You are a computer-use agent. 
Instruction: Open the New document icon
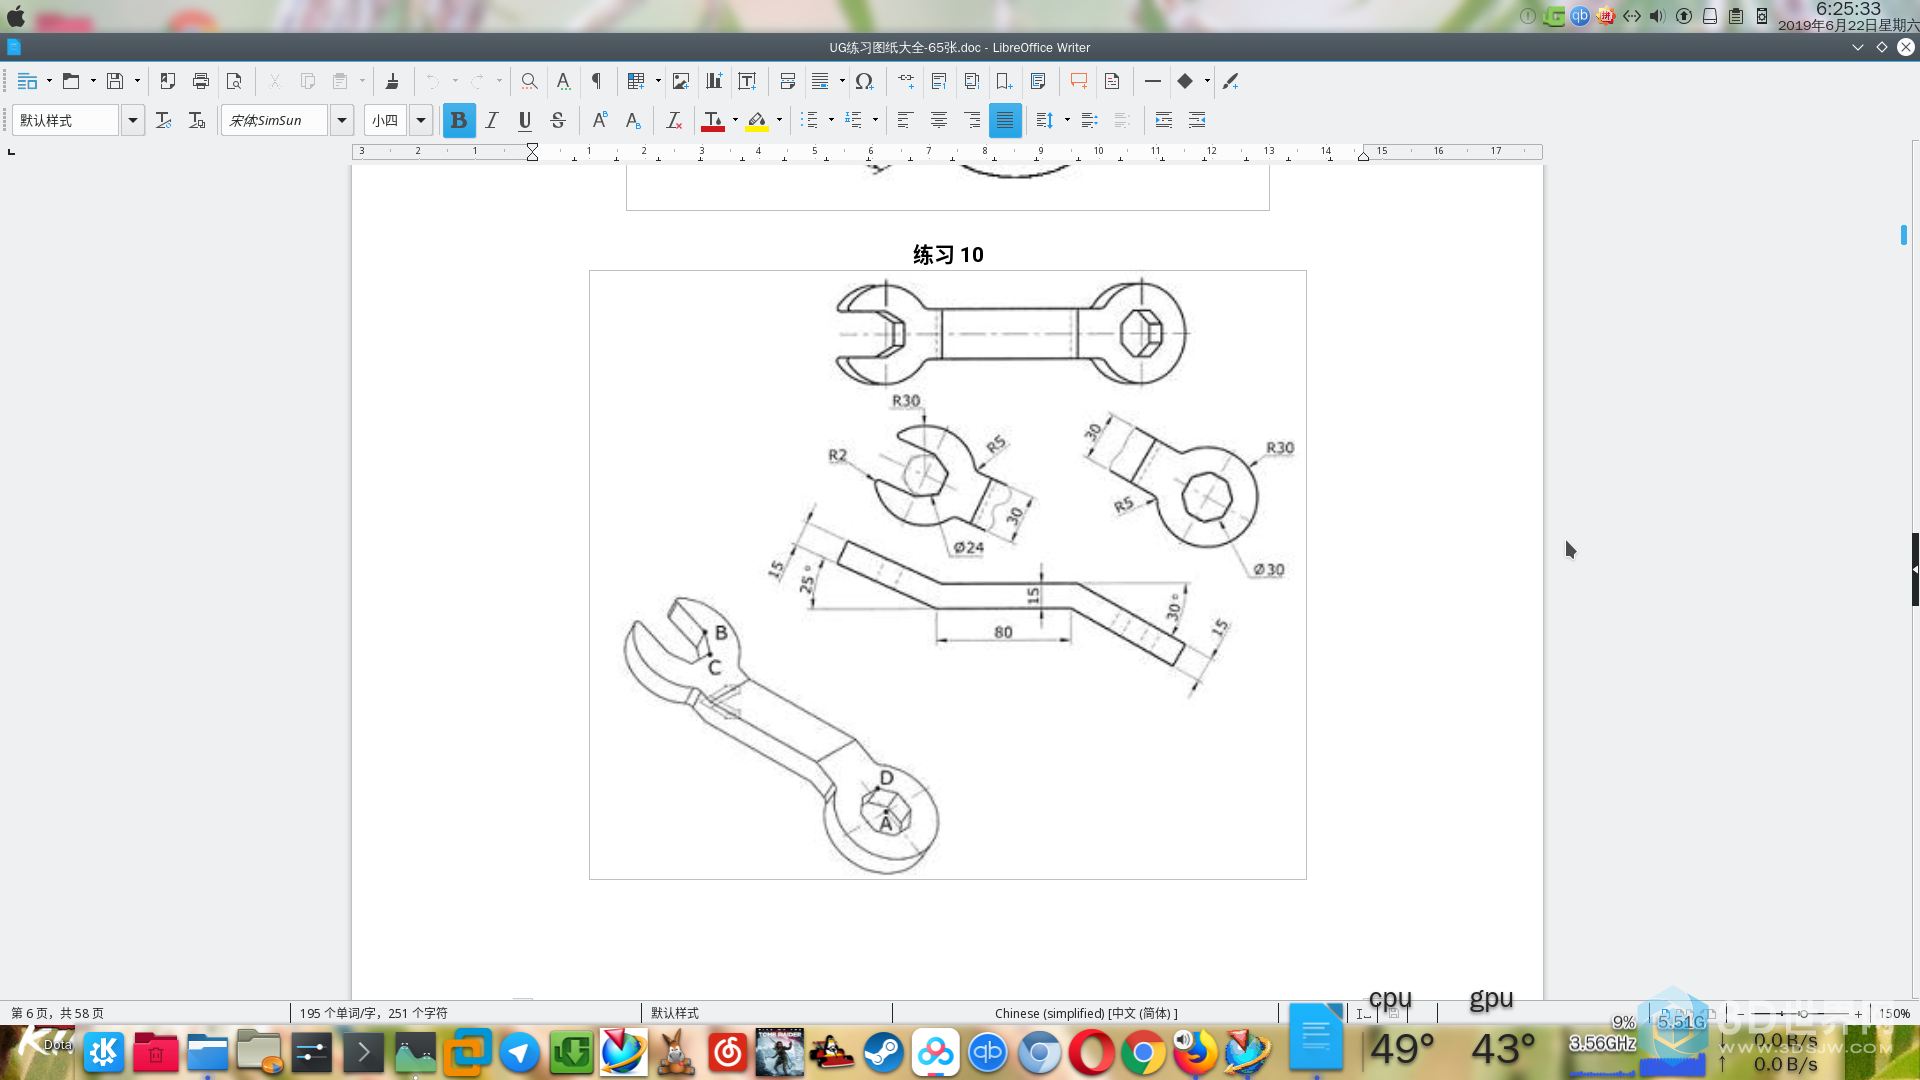point(27,81)
